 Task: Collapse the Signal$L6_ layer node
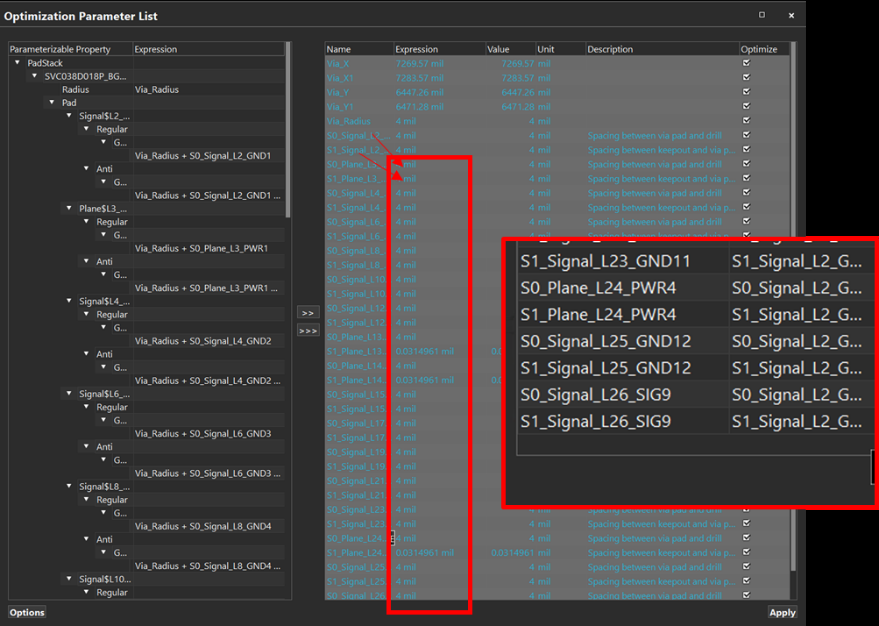pos(69,393)
